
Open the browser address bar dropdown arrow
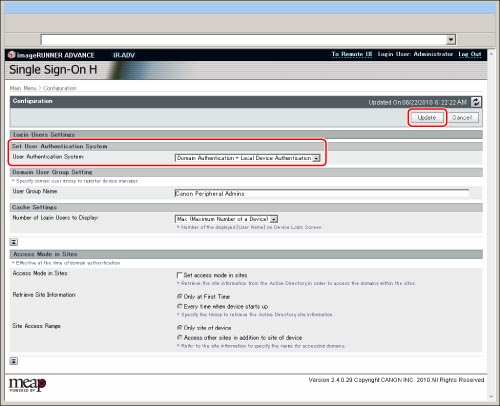pyautogui.click(x=451, y=40)
